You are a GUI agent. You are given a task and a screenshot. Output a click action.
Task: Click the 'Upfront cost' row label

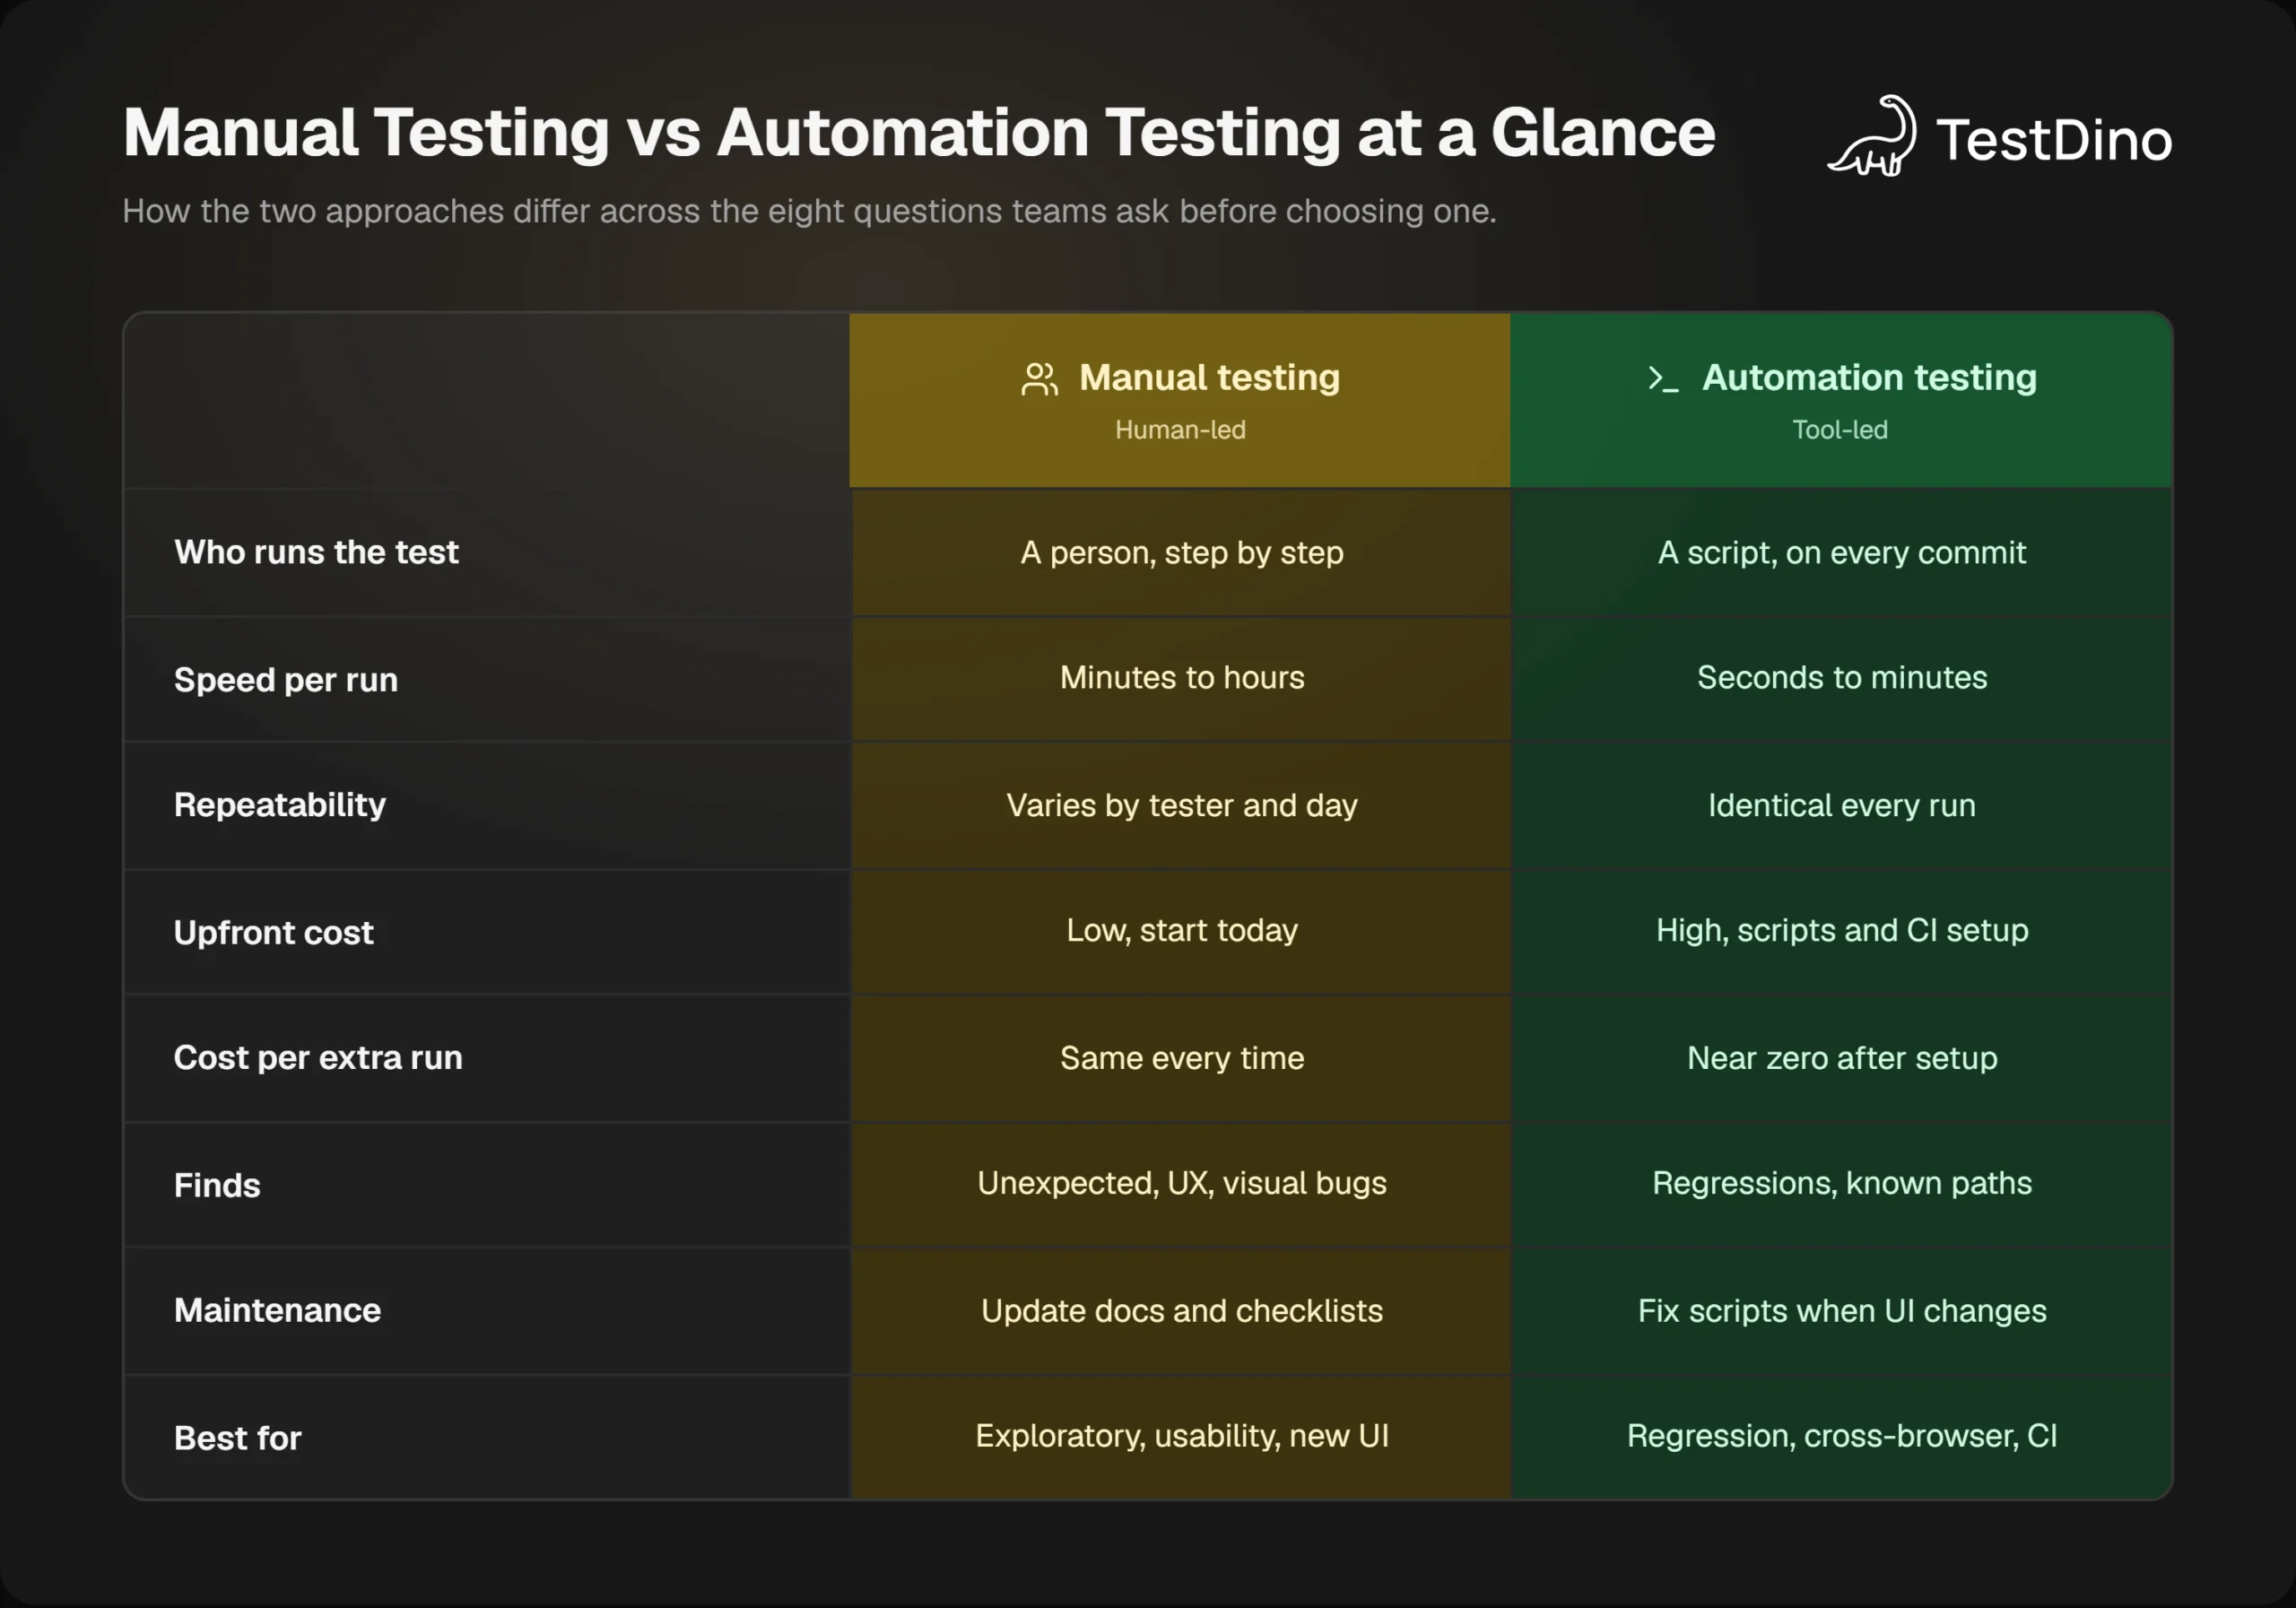pyautogui.click(x=273, y=933)
